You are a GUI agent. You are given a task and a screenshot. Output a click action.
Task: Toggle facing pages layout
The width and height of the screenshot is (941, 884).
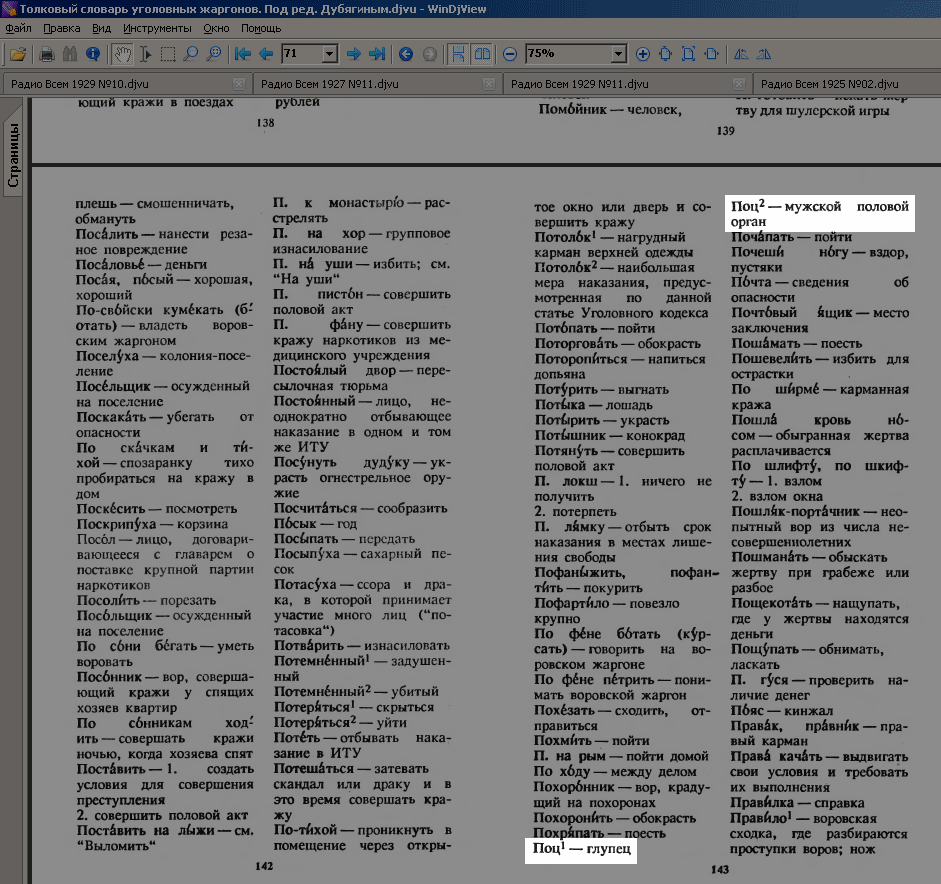[482, 55]
